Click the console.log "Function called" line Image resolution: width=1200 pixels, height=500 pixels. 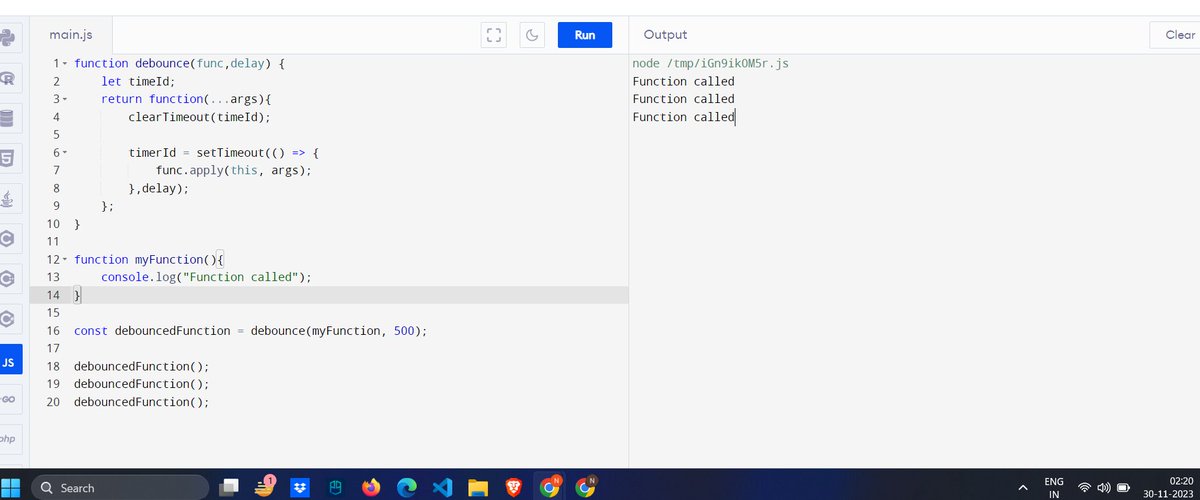[x=206, y=277]
